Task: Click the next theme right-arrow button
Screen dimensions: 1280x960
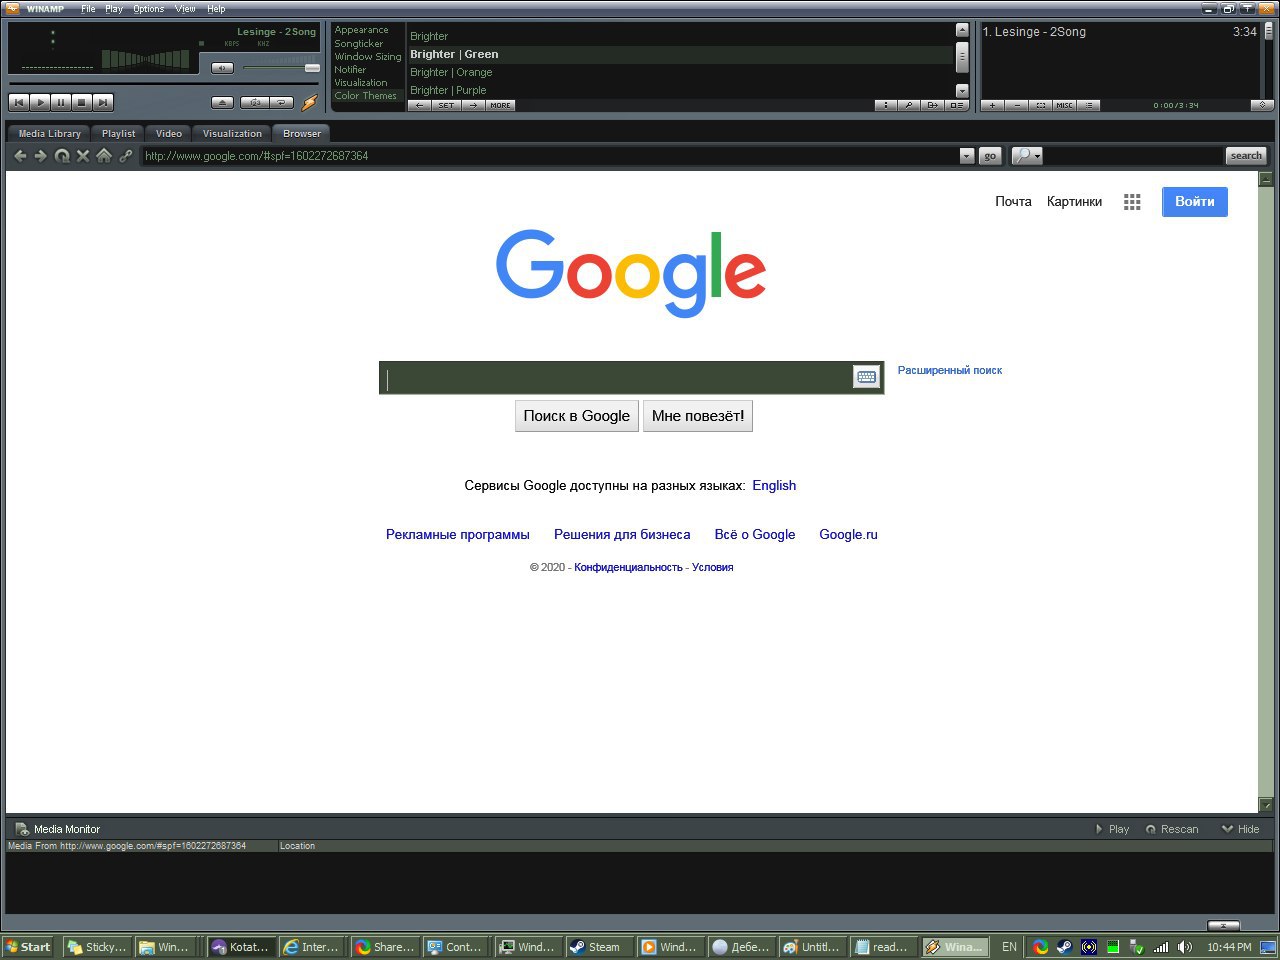Action: (473, 105)
